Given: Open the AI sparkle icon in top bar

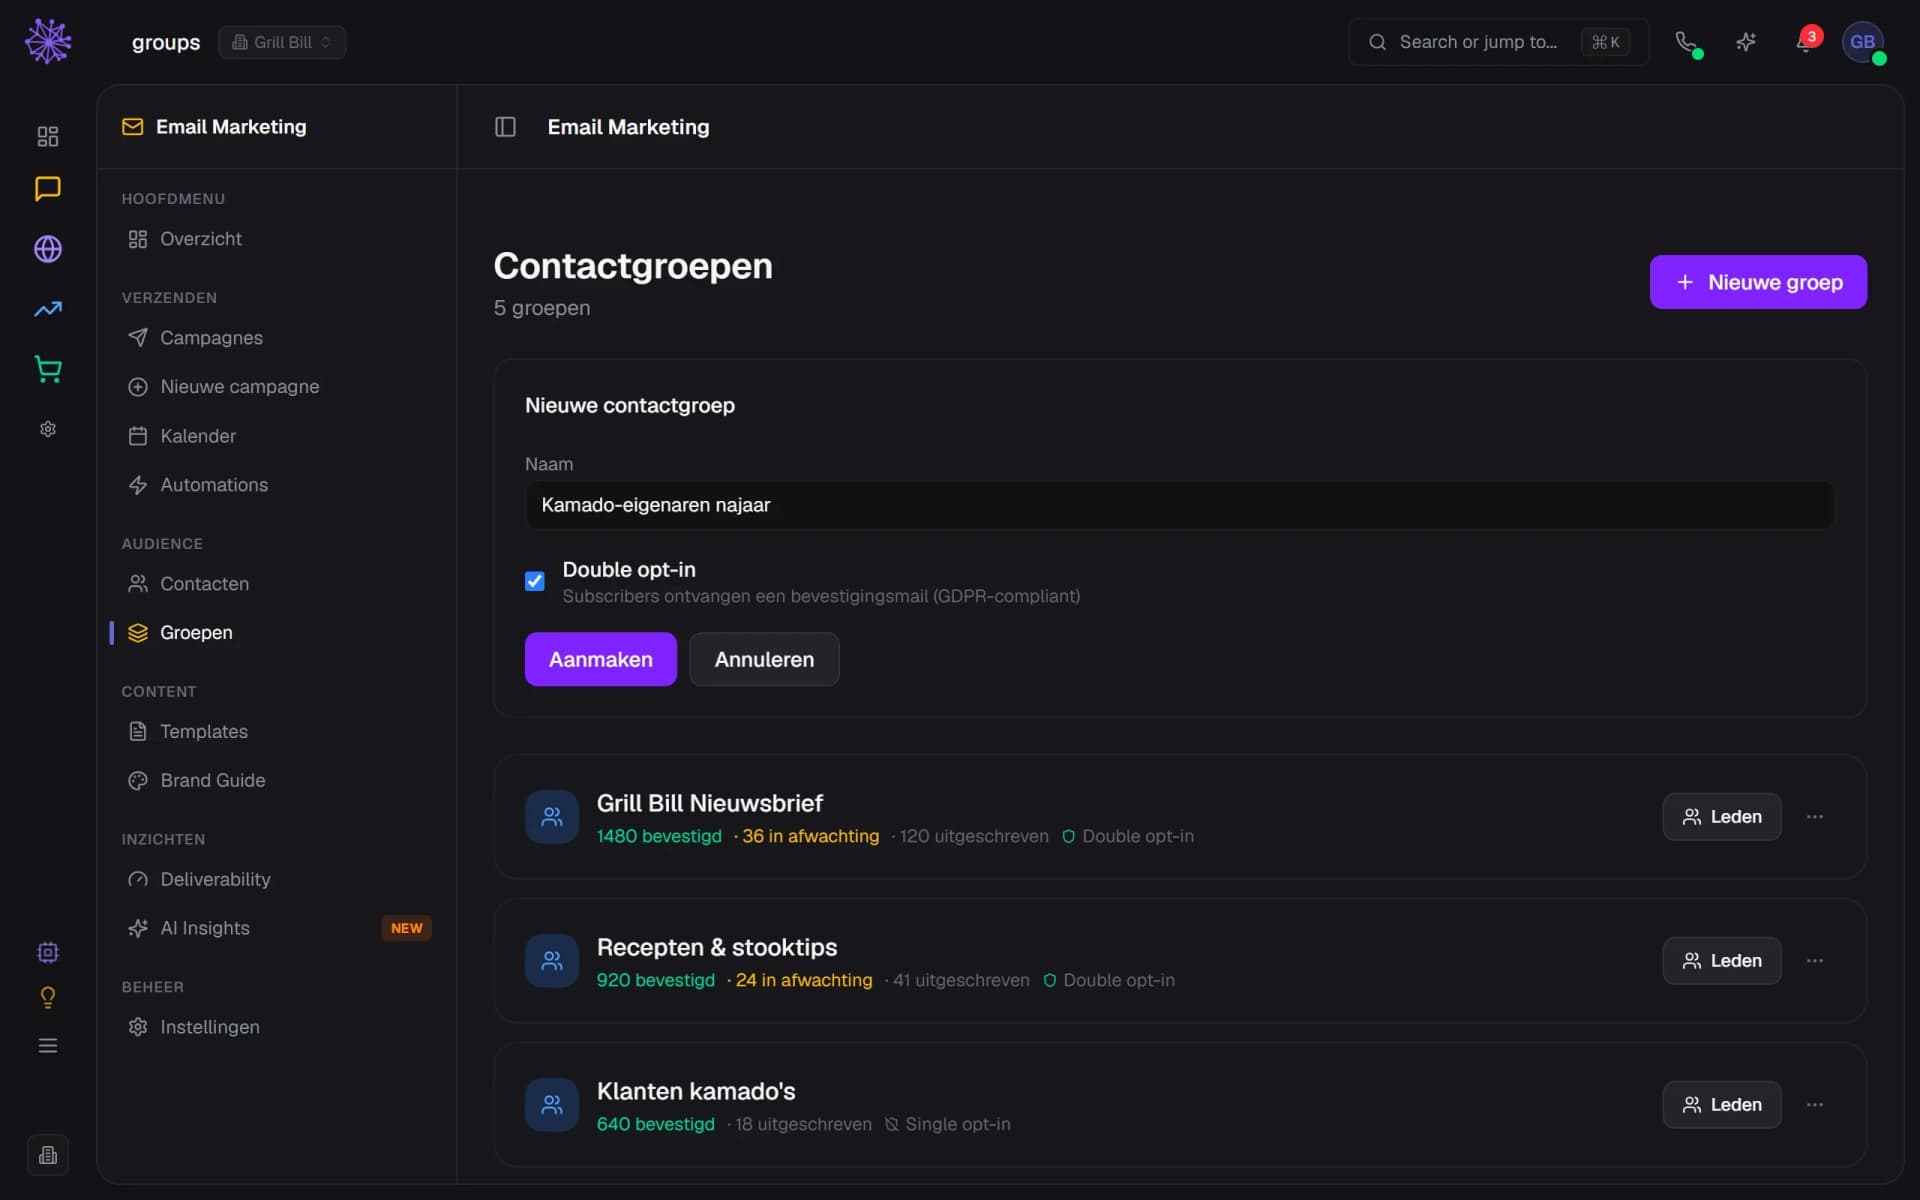Looking at the screenshot, I should click(1746, 42).
